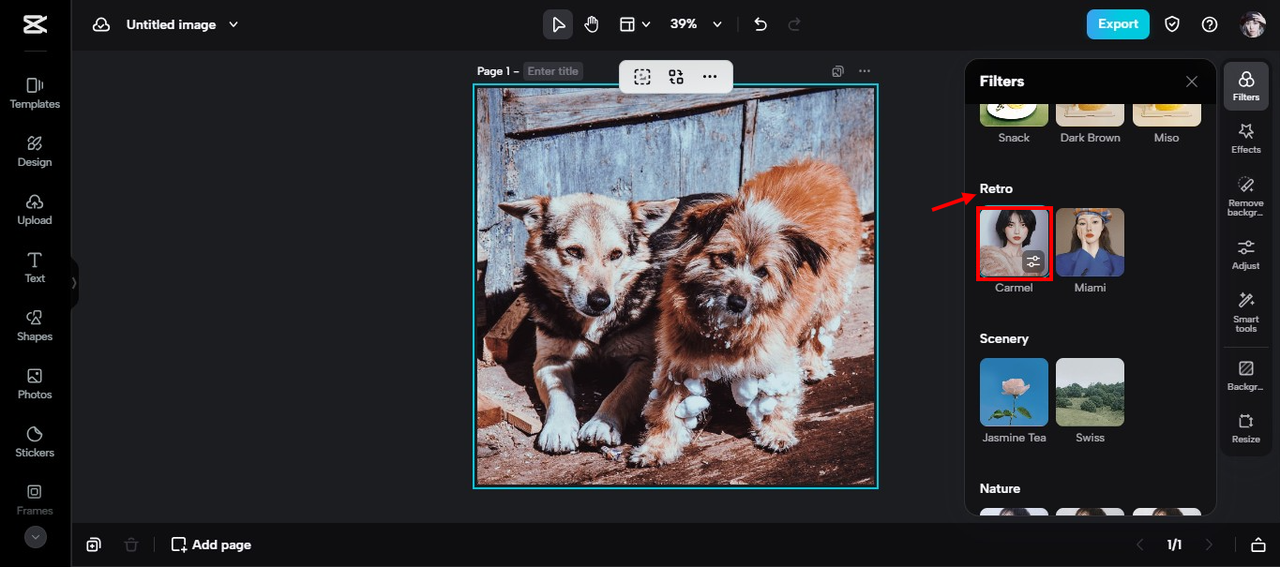Open the Shapes sidebar panel

click(x=35, y=325)
